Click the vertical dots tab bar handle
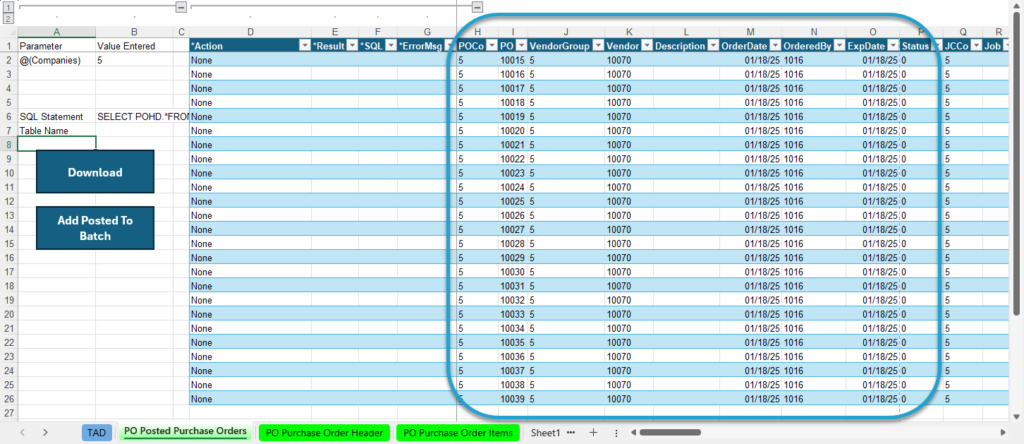 tap(616, 432)
